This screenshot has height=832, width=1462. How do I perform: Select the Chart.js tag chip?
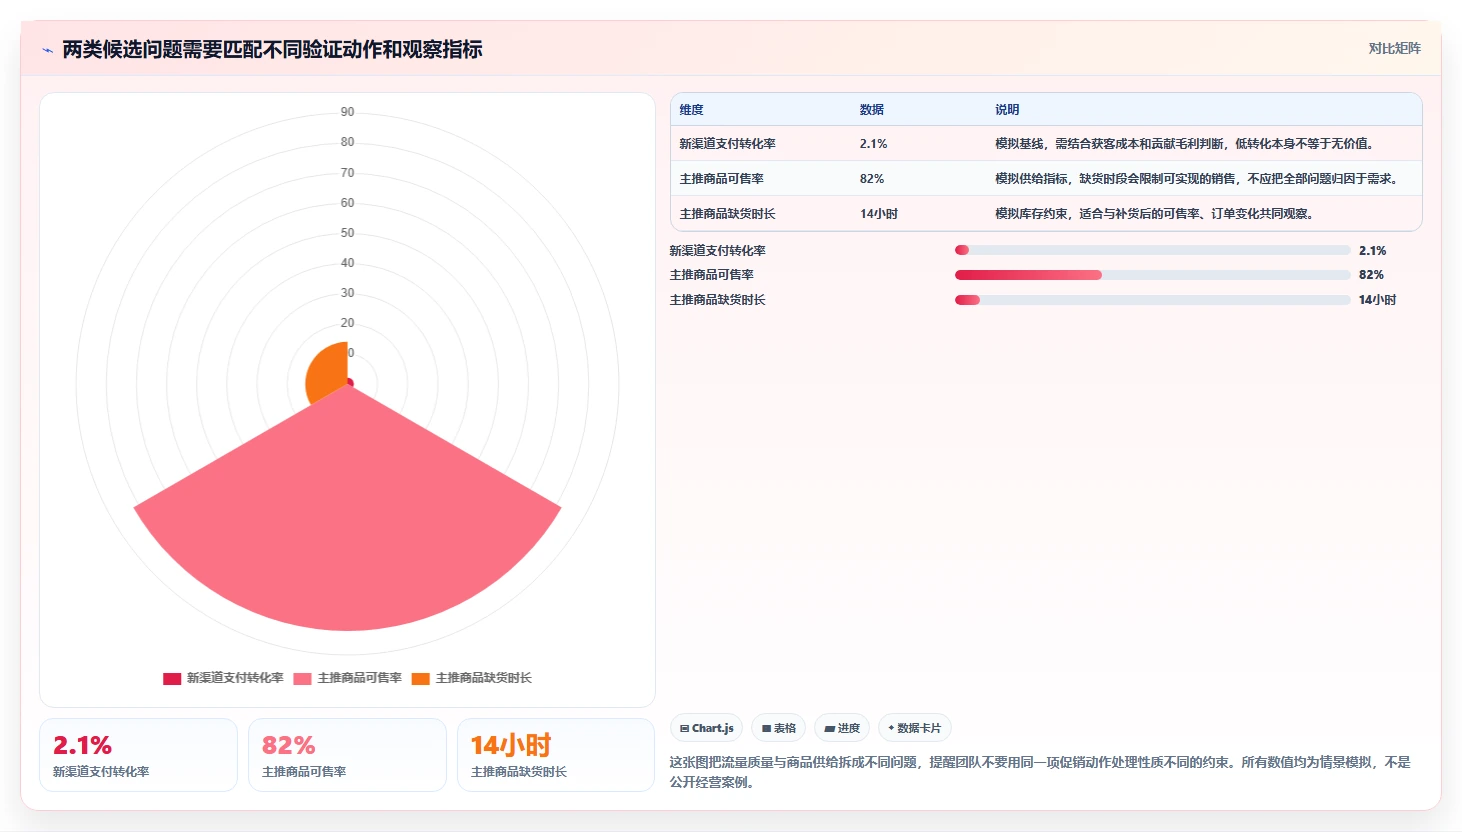coord(706,728)
